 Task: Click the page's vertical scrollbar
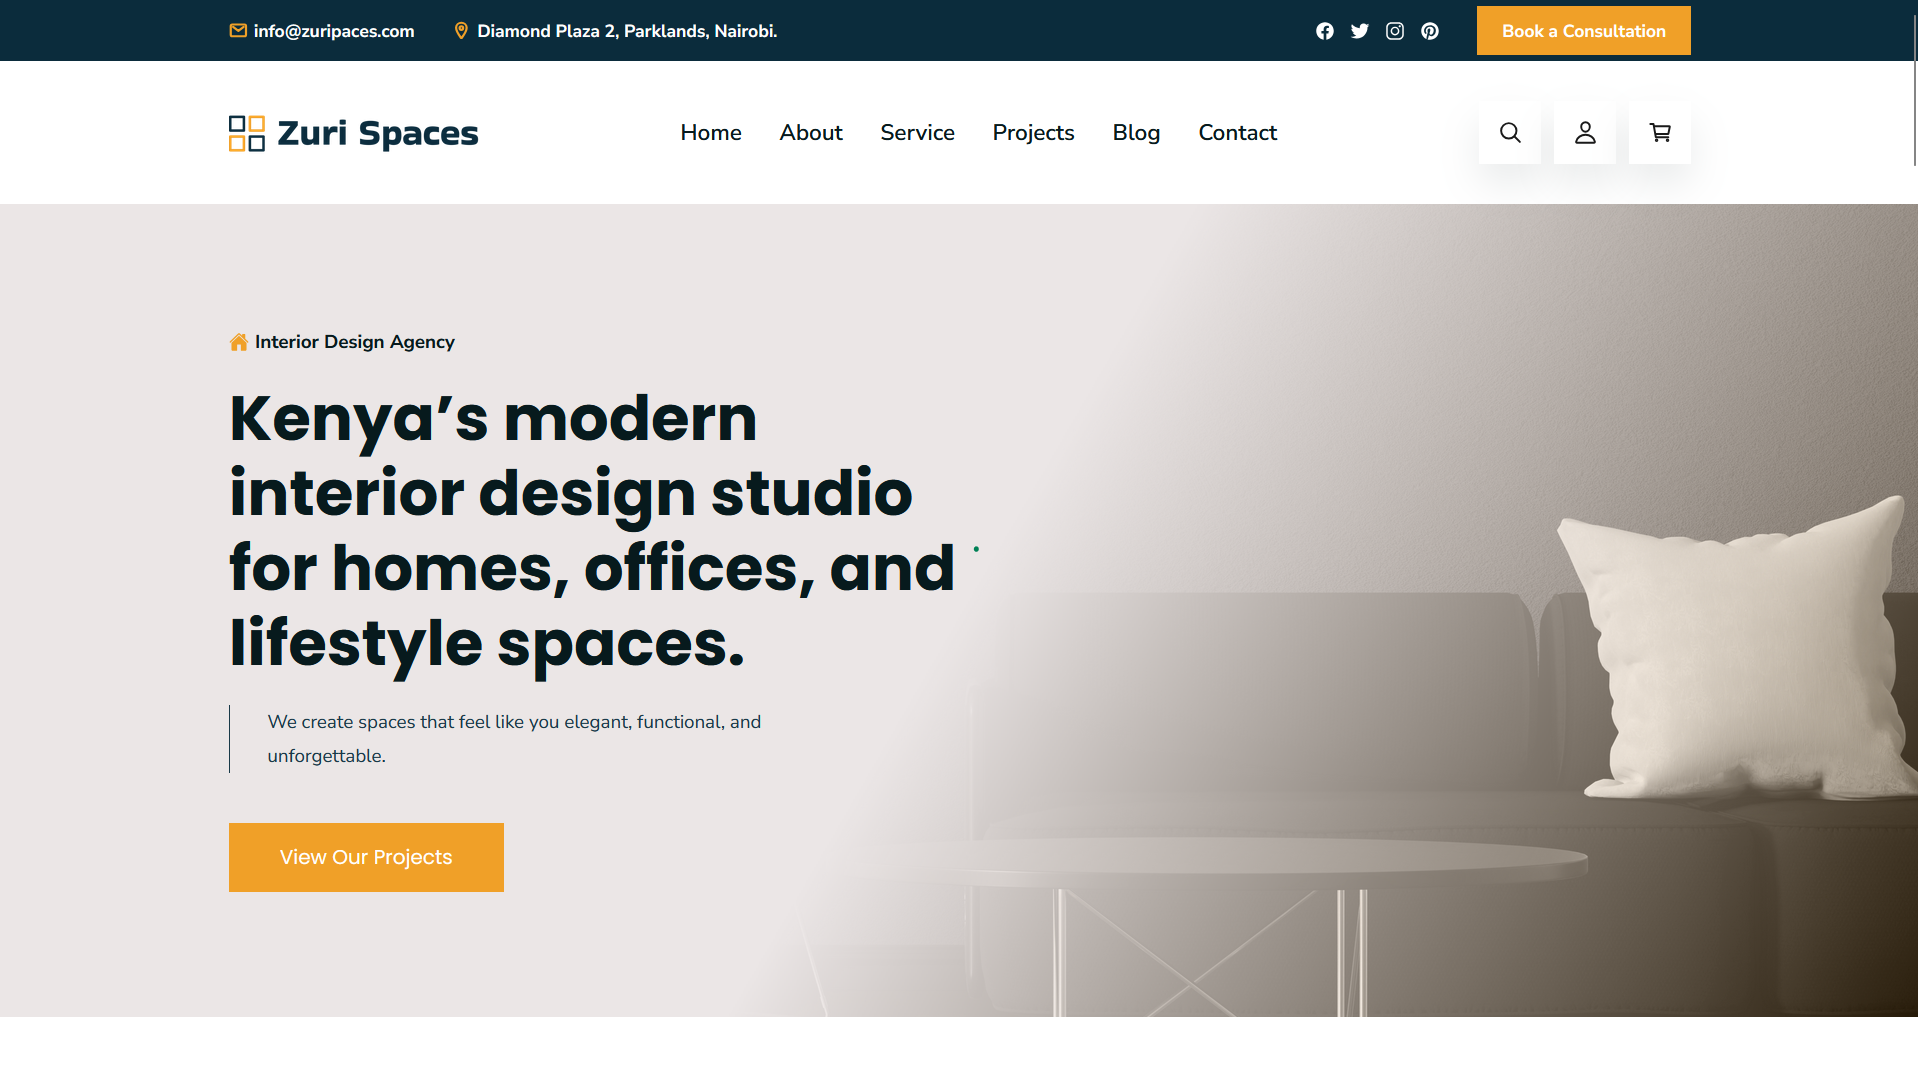[1914, 90]
